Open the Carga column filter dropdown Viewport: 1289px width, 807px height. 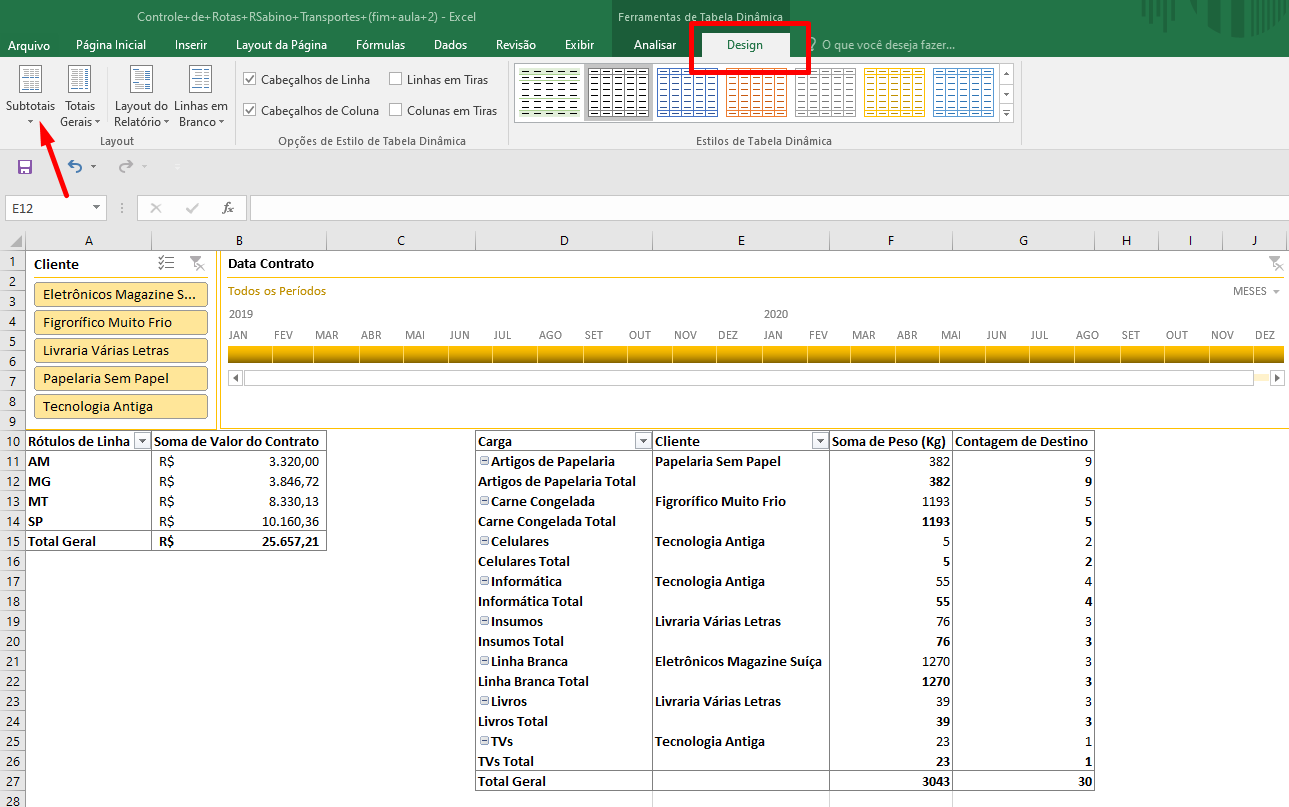click(643, 441)
